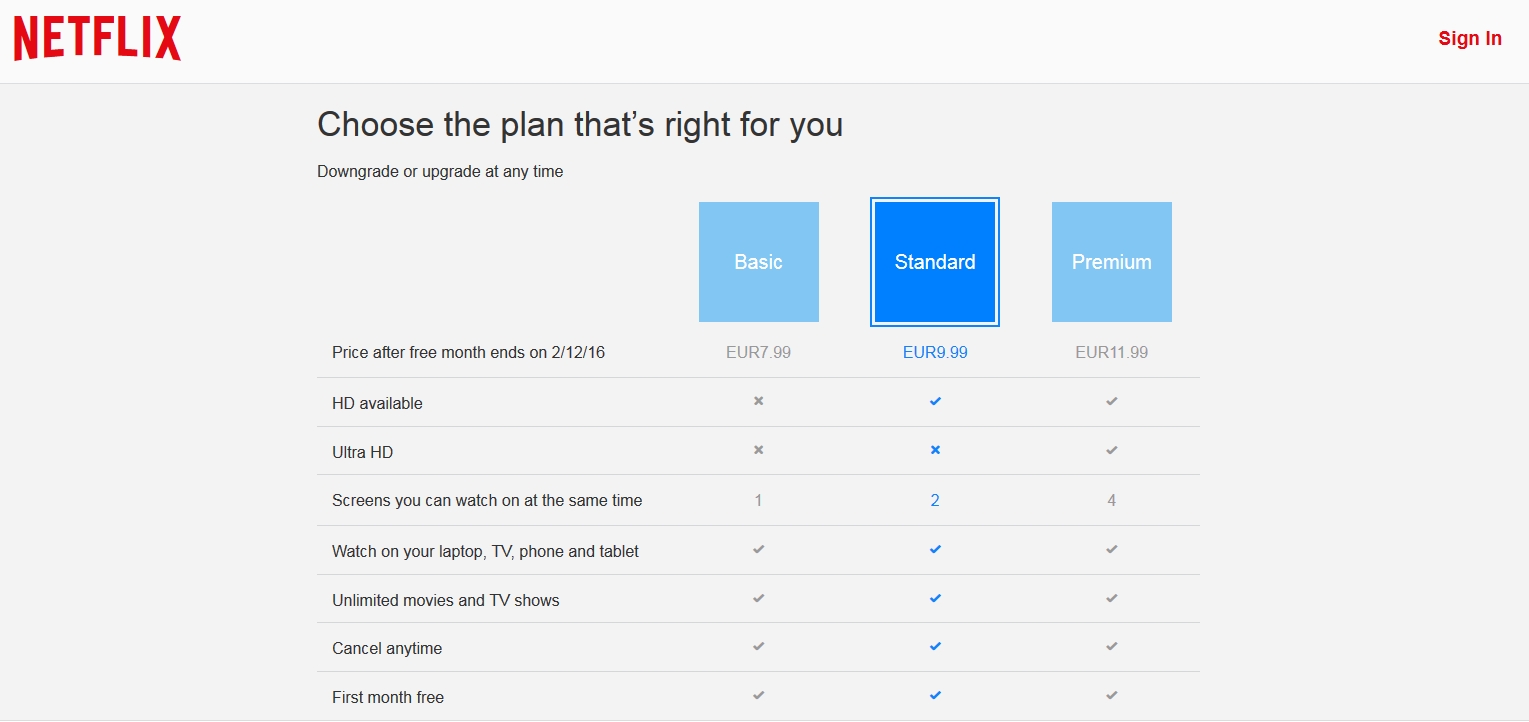Image resolution: width=1529 pixels, height=722 pixels.
Task: Click the Netflix logo
Action: click(x=97, y=39)
